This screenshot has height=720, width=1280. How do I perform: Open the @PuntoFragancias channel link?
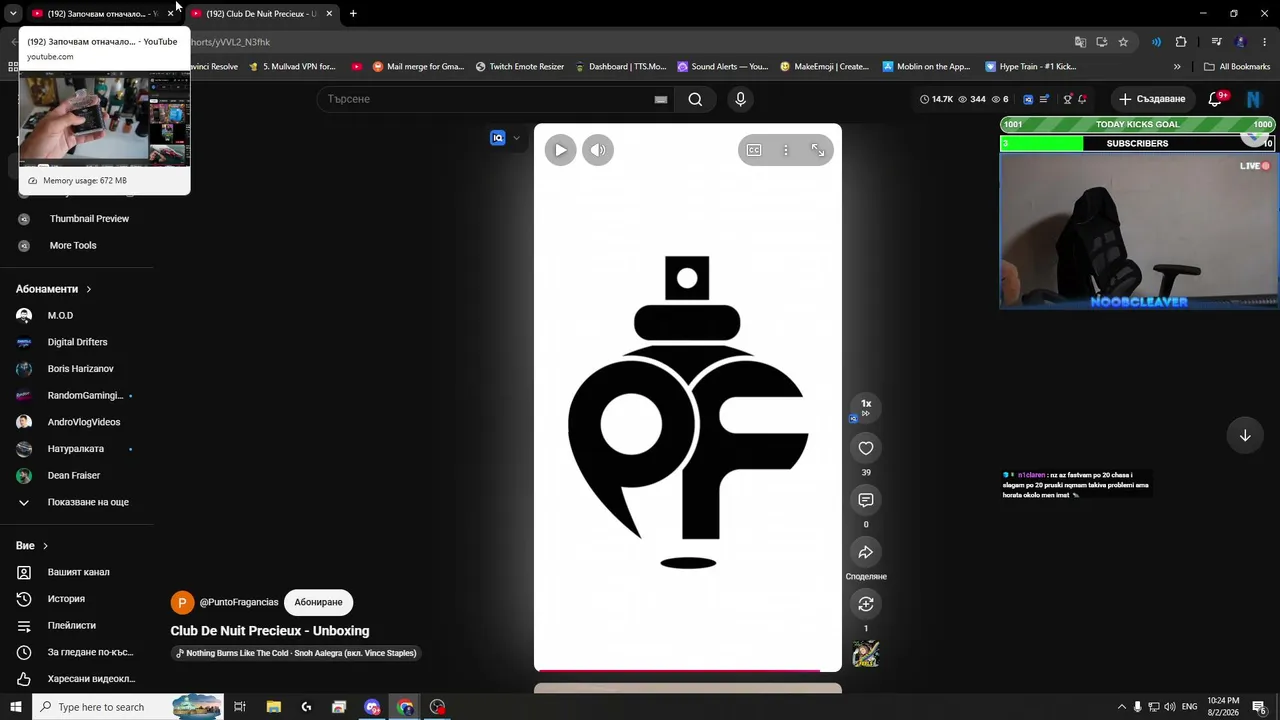pyautogui.click(x=239, y=602)
